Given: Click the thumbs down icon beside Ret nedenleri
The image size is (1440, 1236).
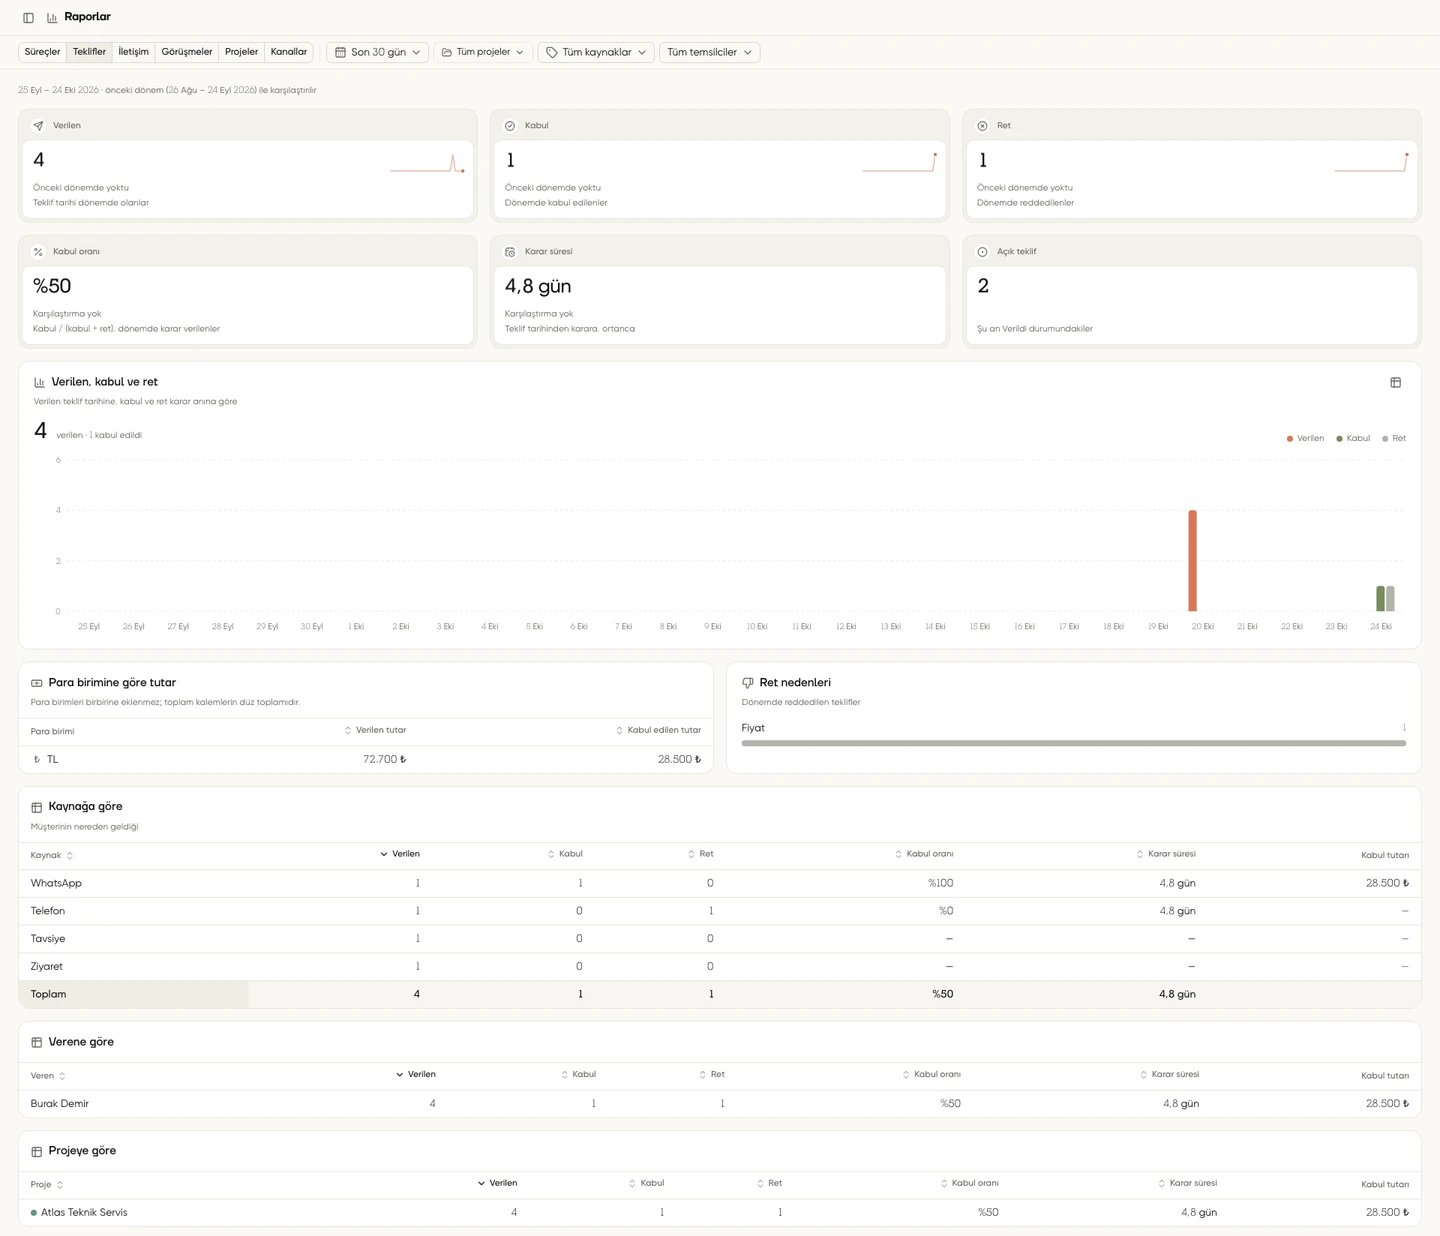Looking at the screenshot, I should pyautogui.click(x=748, y=683).
